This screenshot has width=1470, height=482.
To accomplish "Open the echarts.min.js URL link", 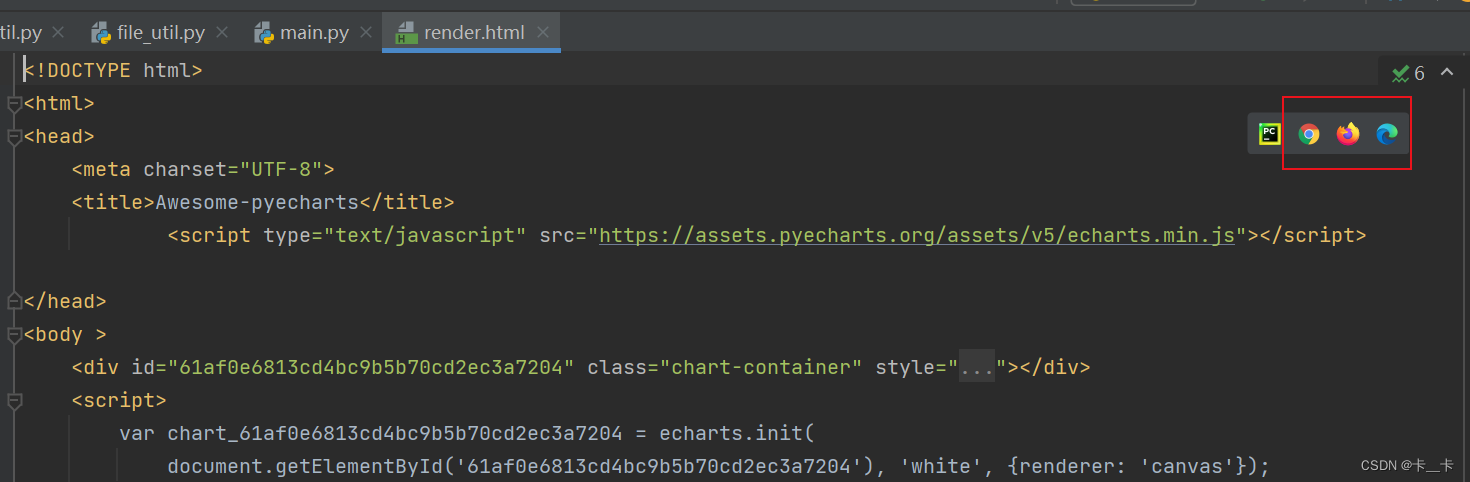I will (x=917, y=236).
